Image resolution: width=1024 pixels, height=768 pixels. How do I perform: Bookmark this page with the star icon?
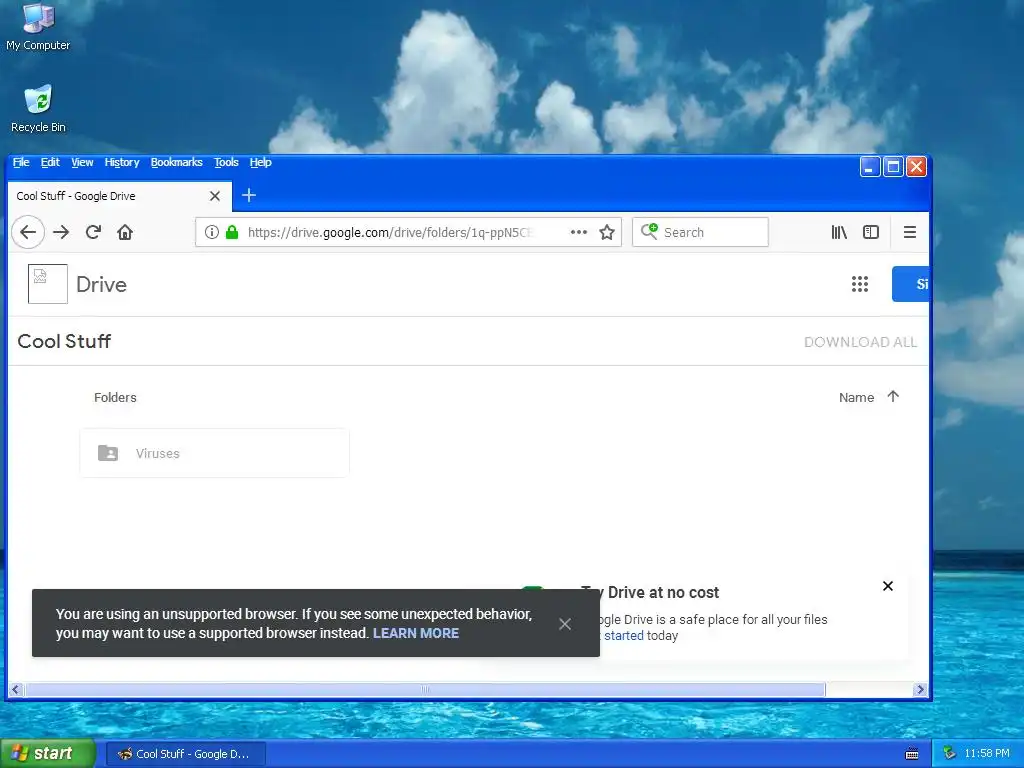pos(607,232)
